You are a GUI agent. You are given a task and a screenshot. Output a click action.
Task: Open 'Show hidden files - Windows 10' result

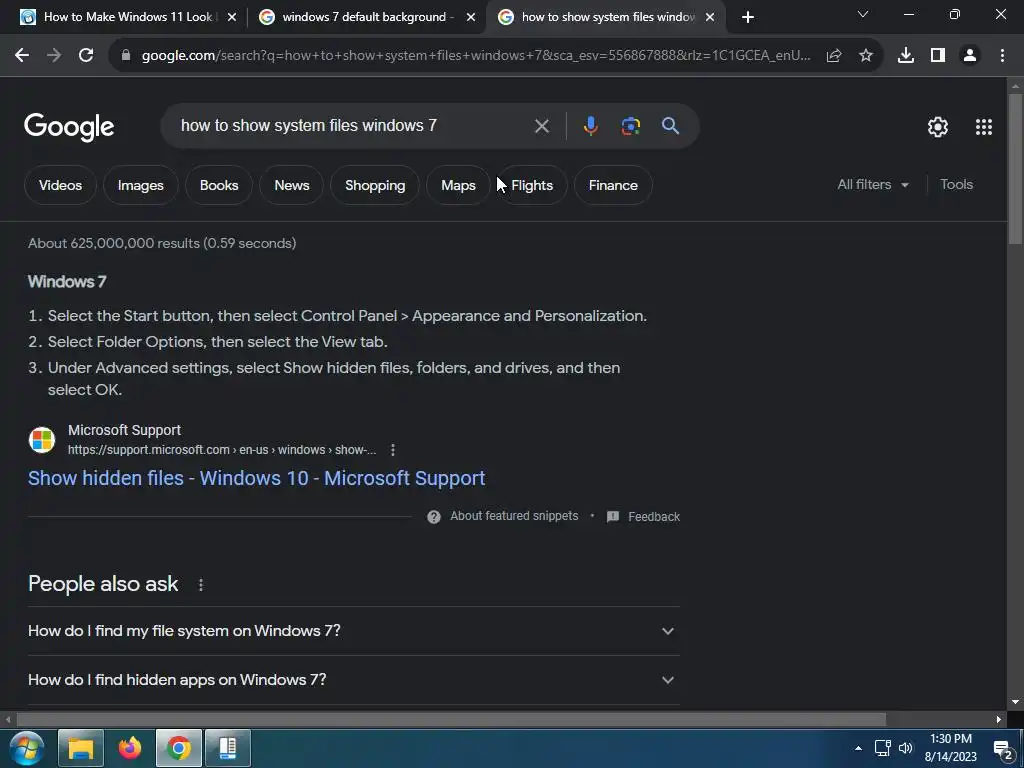[257, 478]
